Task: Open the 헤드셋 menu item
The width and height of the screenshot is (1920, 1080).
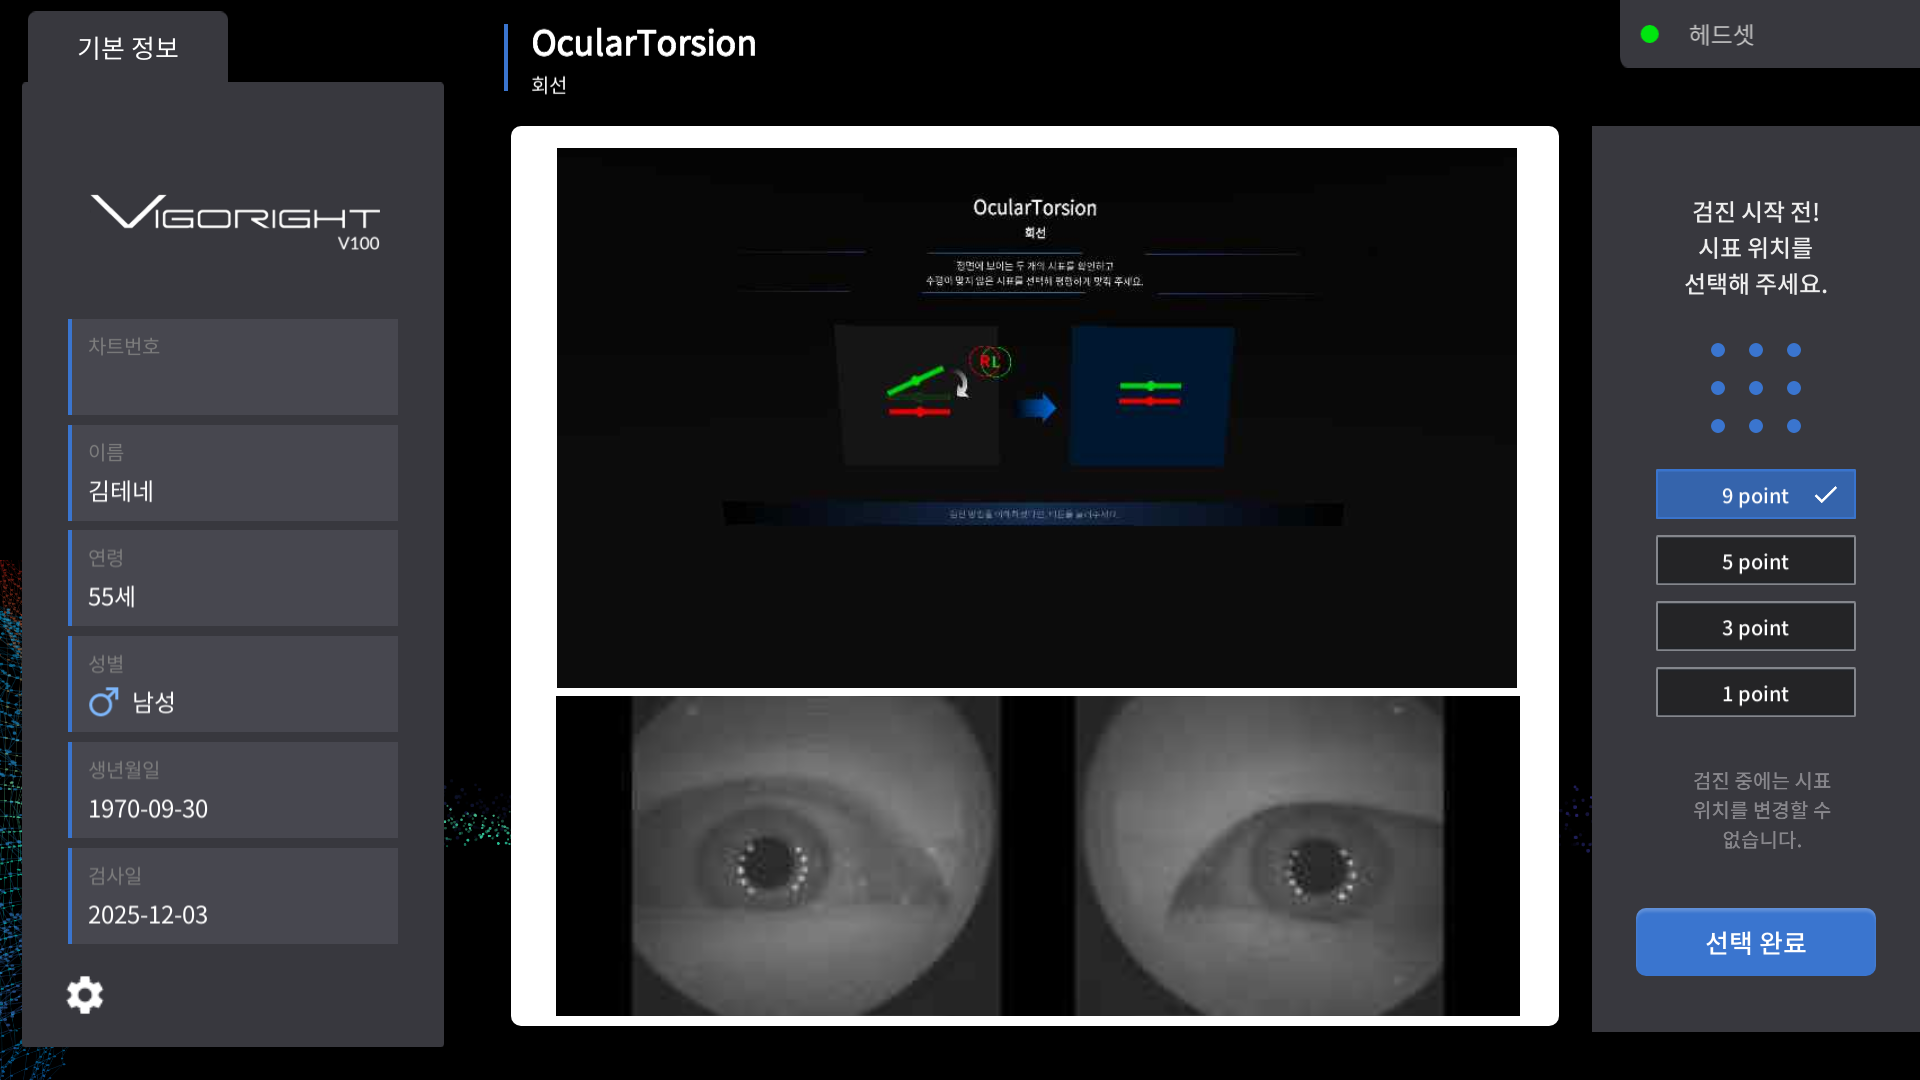Action: [x=1722, y=33]
